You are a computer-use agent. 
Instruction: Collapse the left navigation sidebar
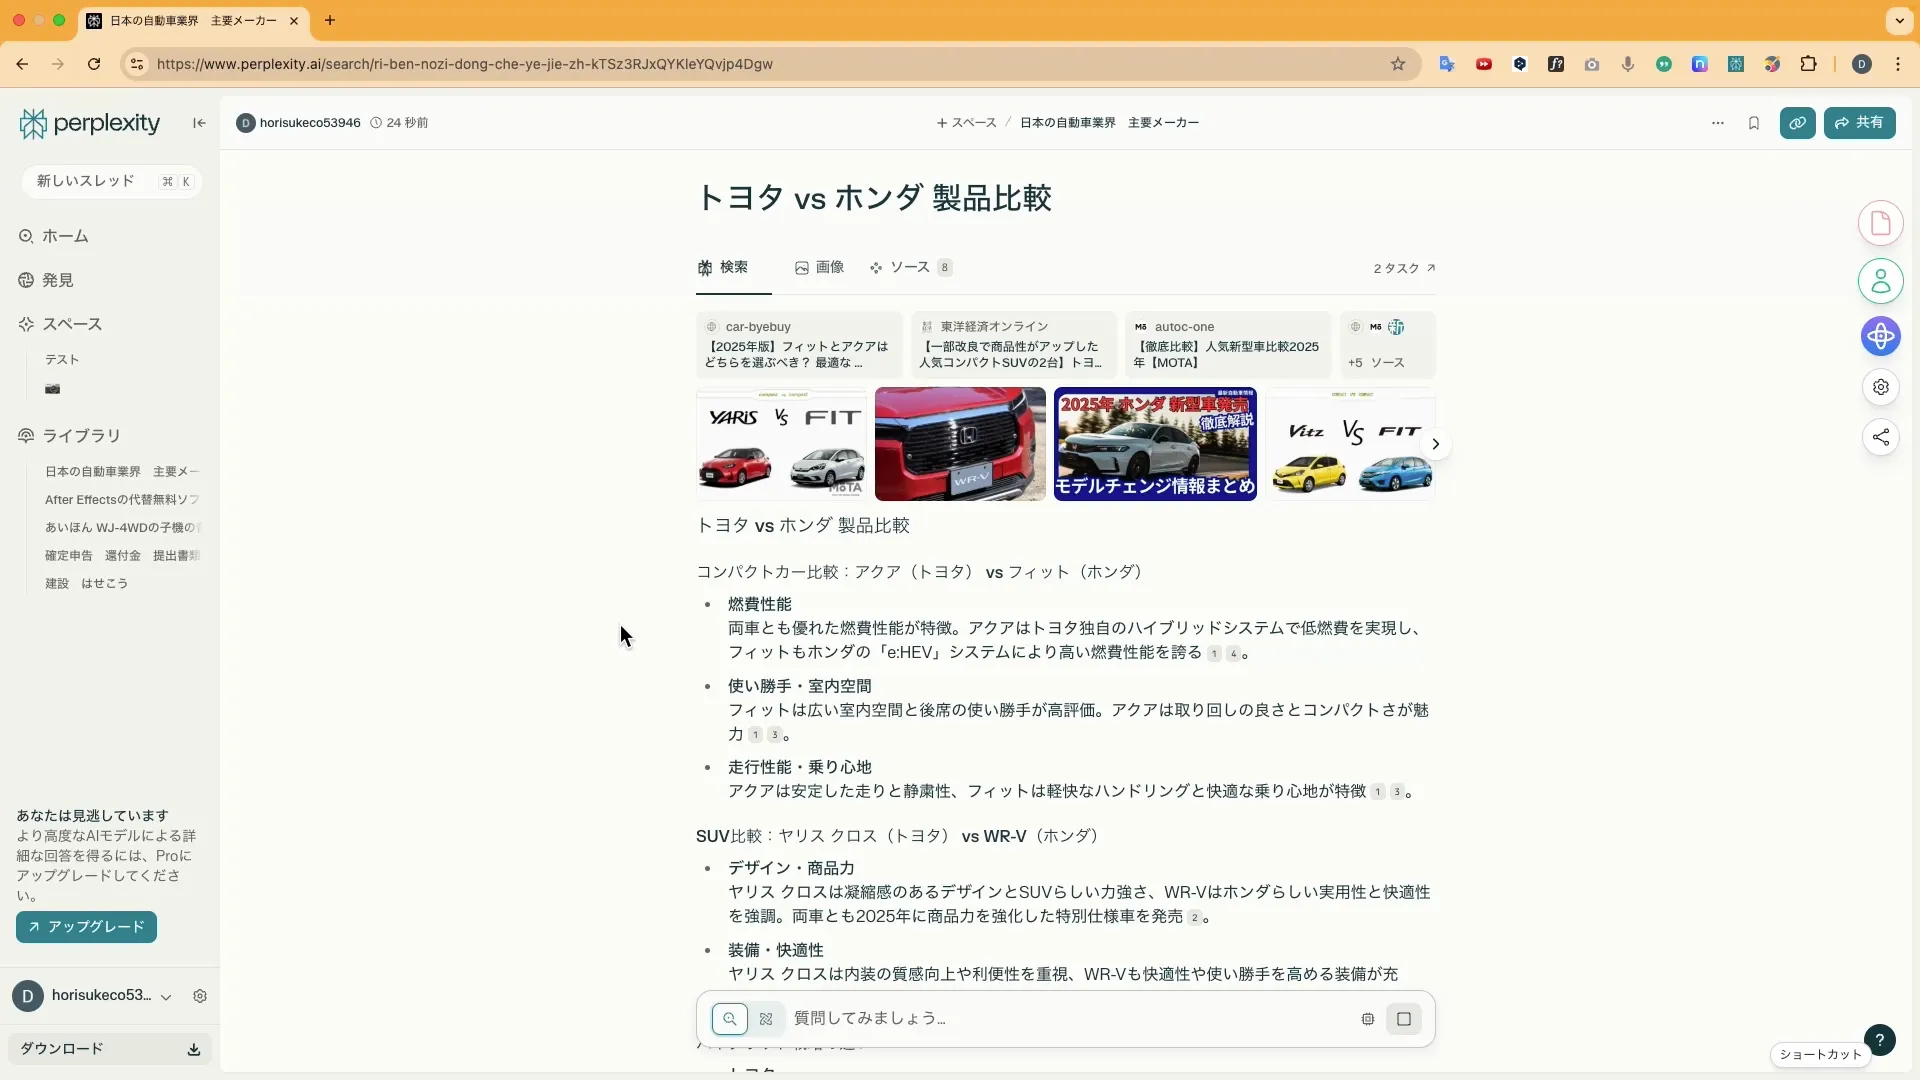198,123
